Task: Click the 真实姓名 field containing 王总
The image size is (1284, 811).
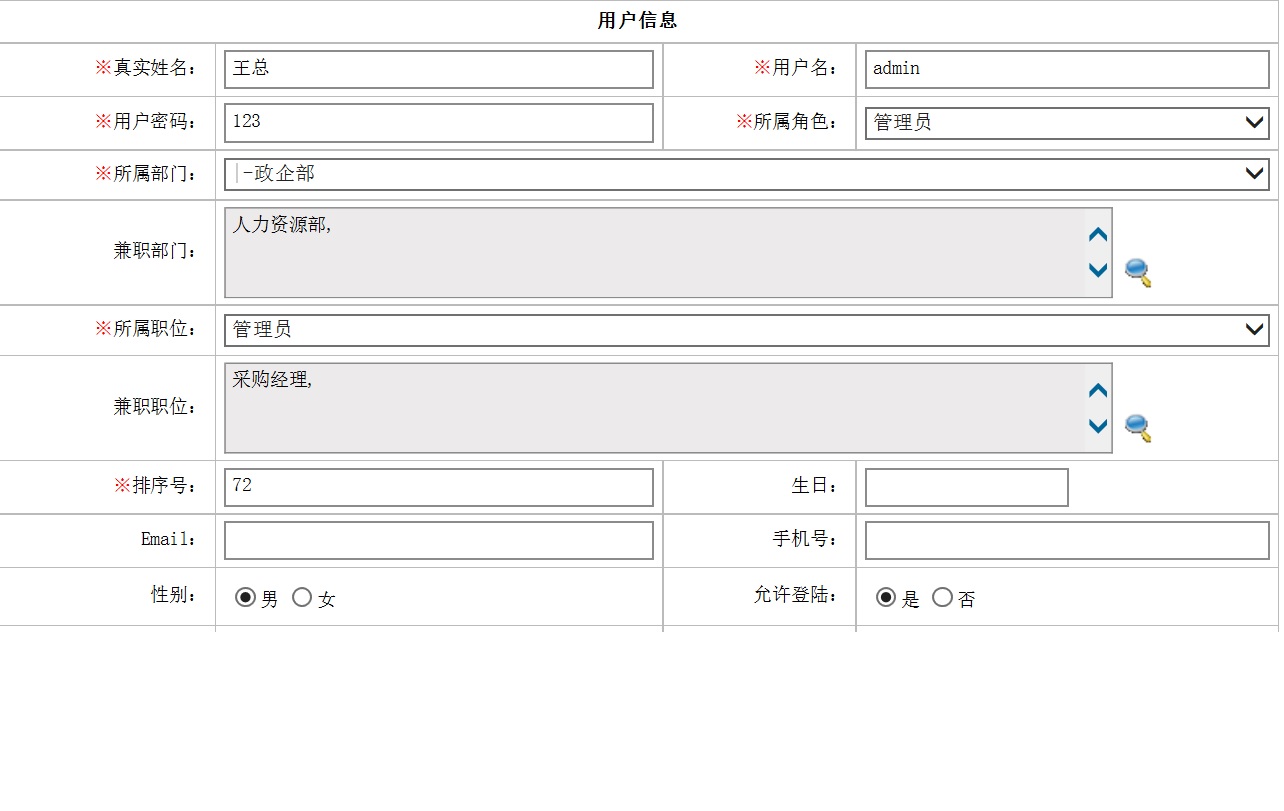Action: [439, 69]
